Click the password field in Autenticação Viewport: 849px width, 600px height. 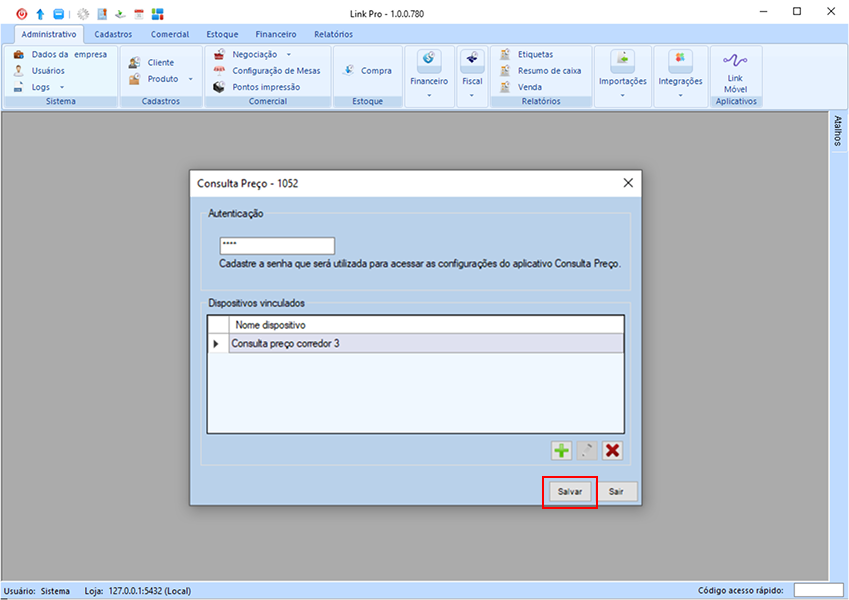click(x=277, y=246)
